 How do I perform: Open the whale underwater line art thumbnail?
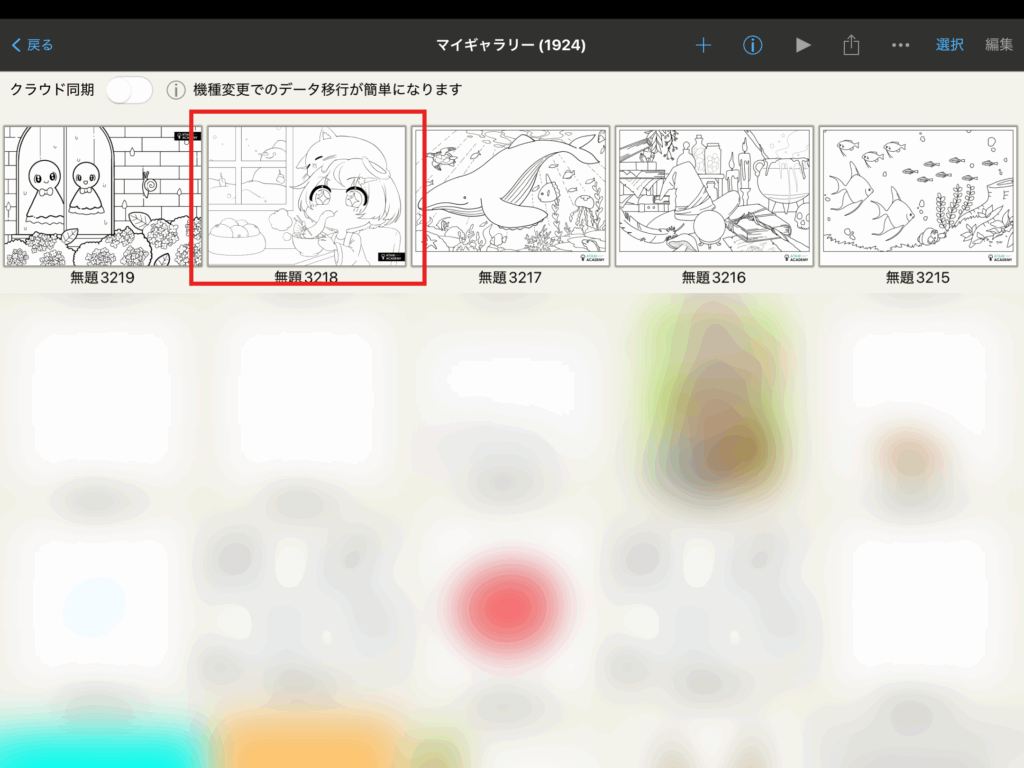pyautogui.click(x=510, y=196)
